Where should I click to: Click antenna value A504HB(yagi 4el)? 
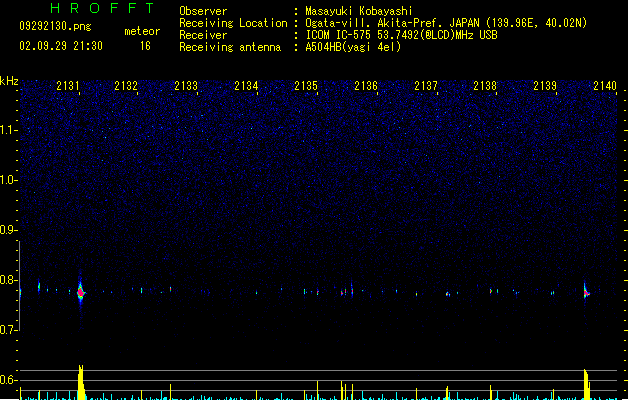click(353, 47)
